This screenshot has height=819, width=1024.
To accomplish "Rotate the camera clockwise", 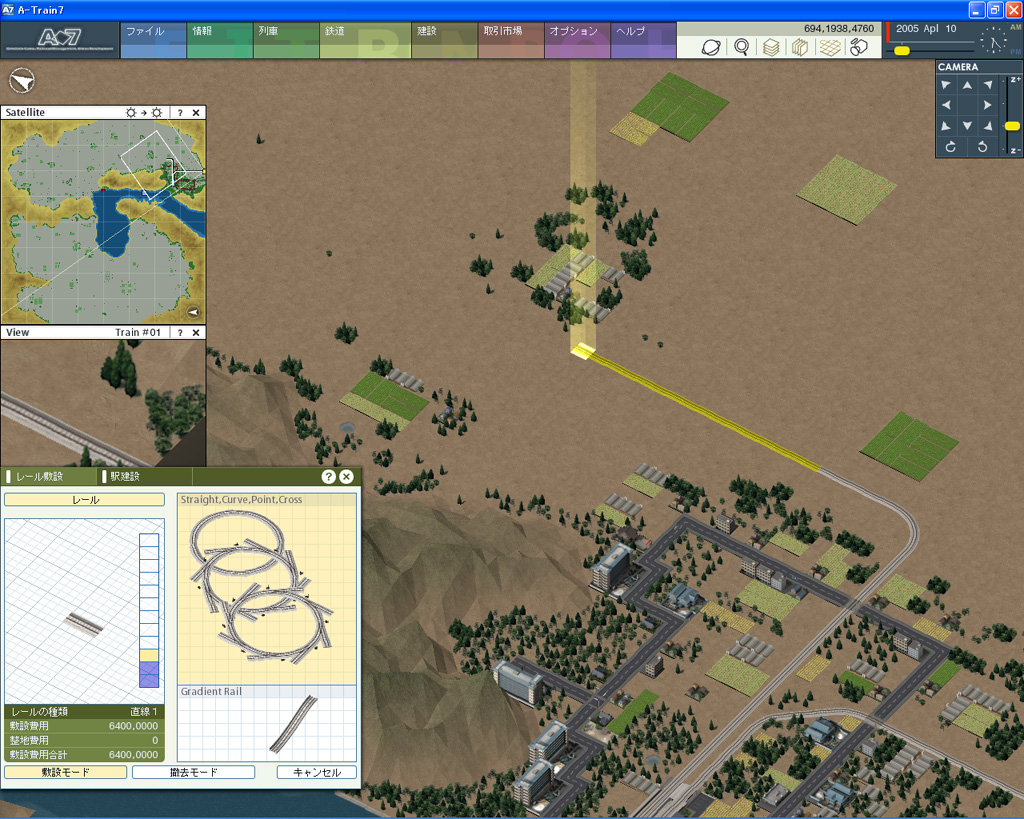I will coord(951,147).
